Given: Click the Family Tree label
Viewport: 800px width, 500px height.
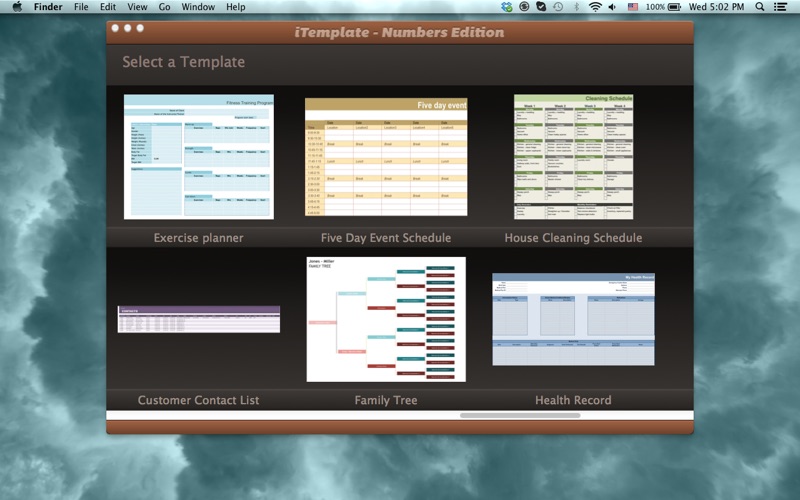Looking at the screenshot, I should [x=386, y=400].
